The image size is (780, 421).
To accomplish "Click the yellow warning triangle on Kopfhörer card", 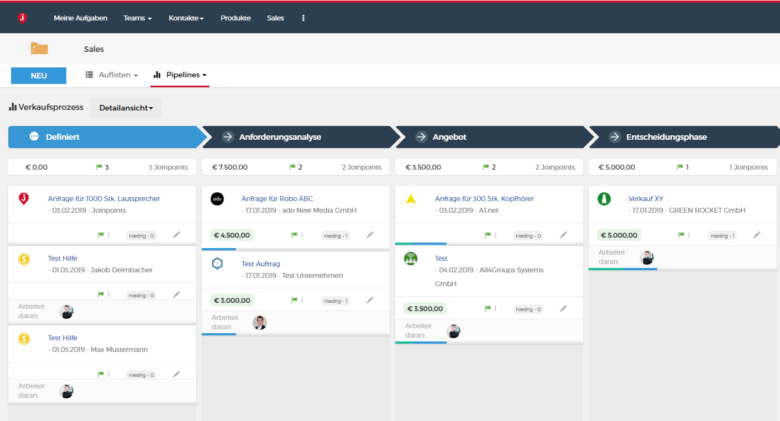I will tap(411, 199).
